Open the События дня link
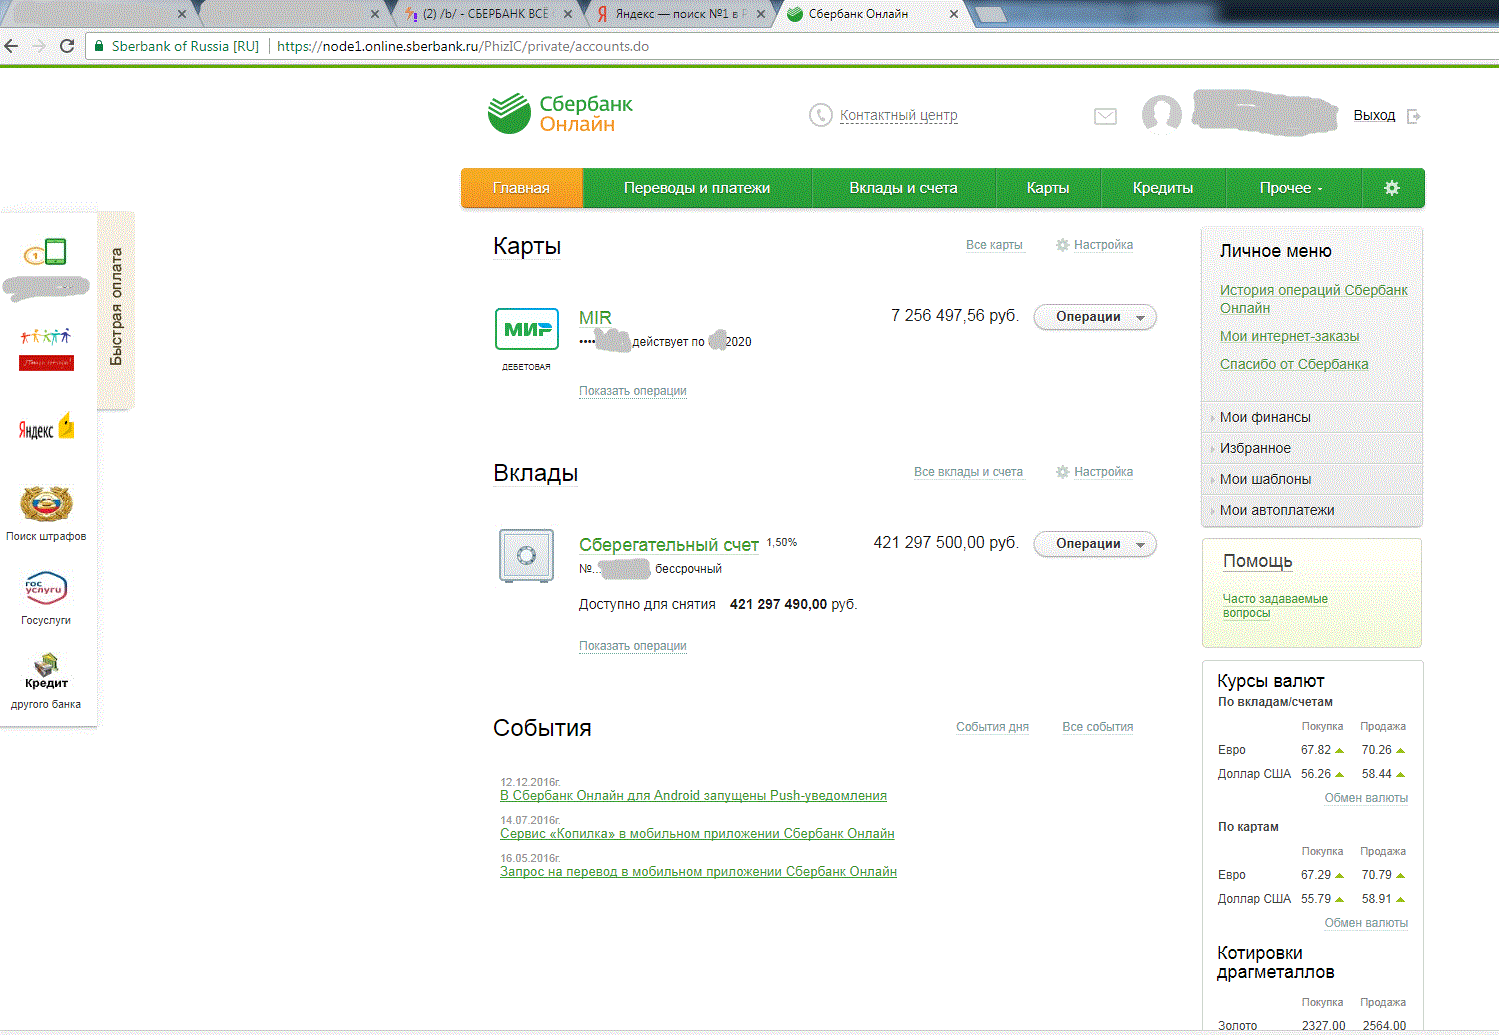Viewport: 1499px width, 1035px height. tap(992, 727)
